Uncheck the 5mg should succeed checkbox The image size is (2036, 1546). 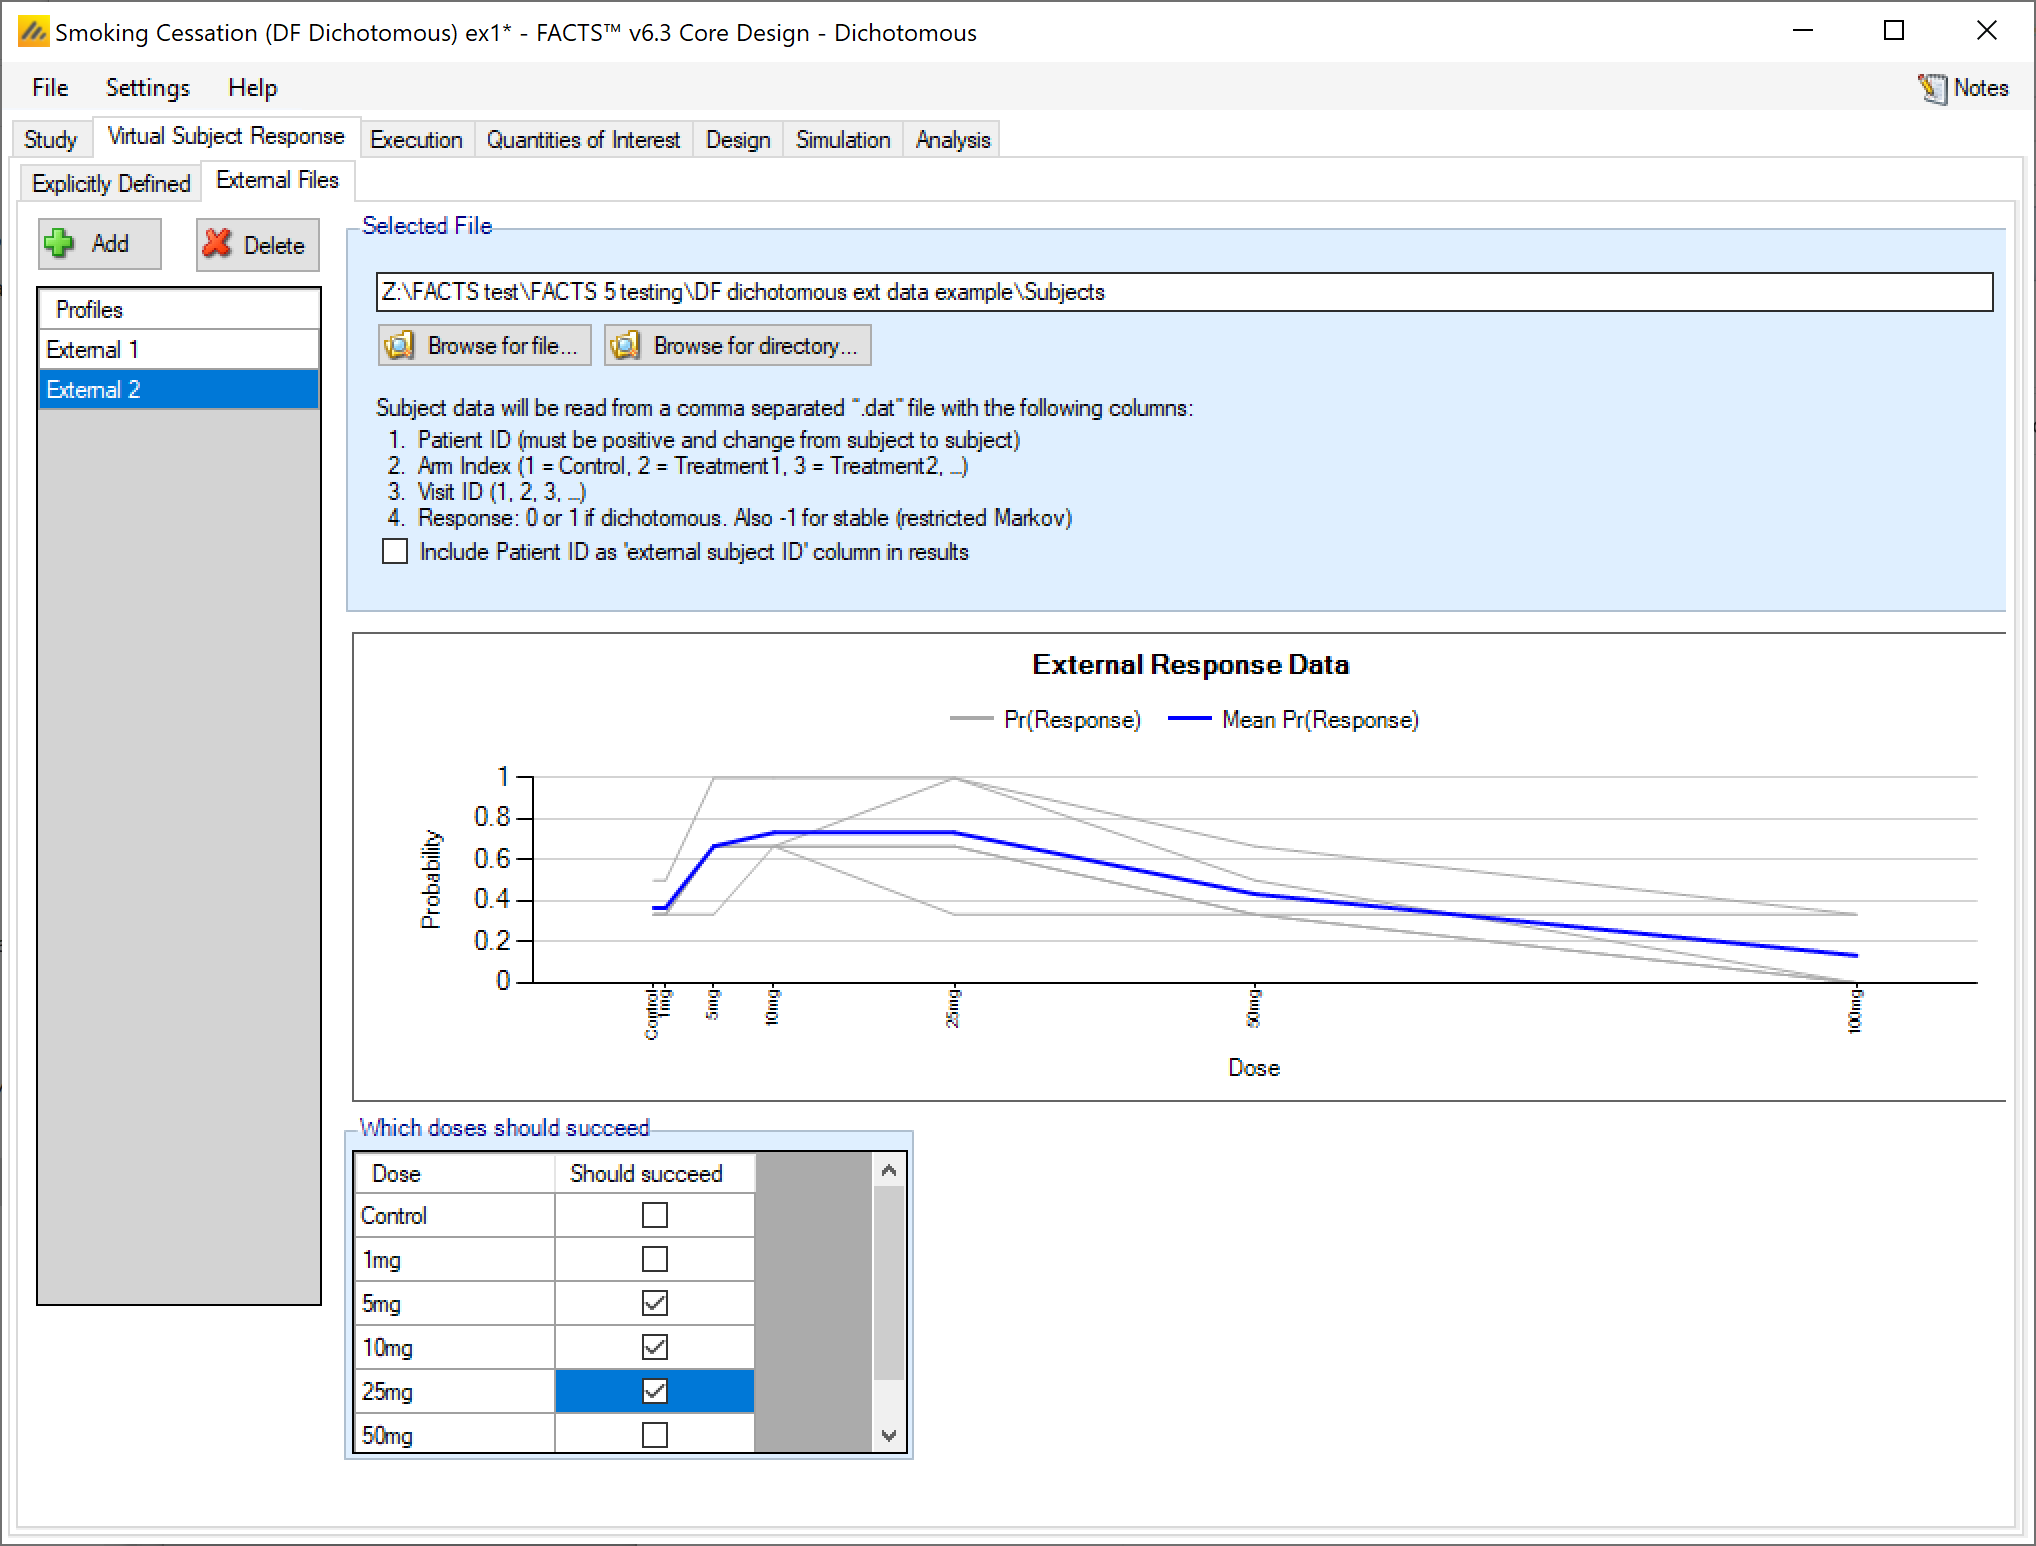tap(654, 1303)
